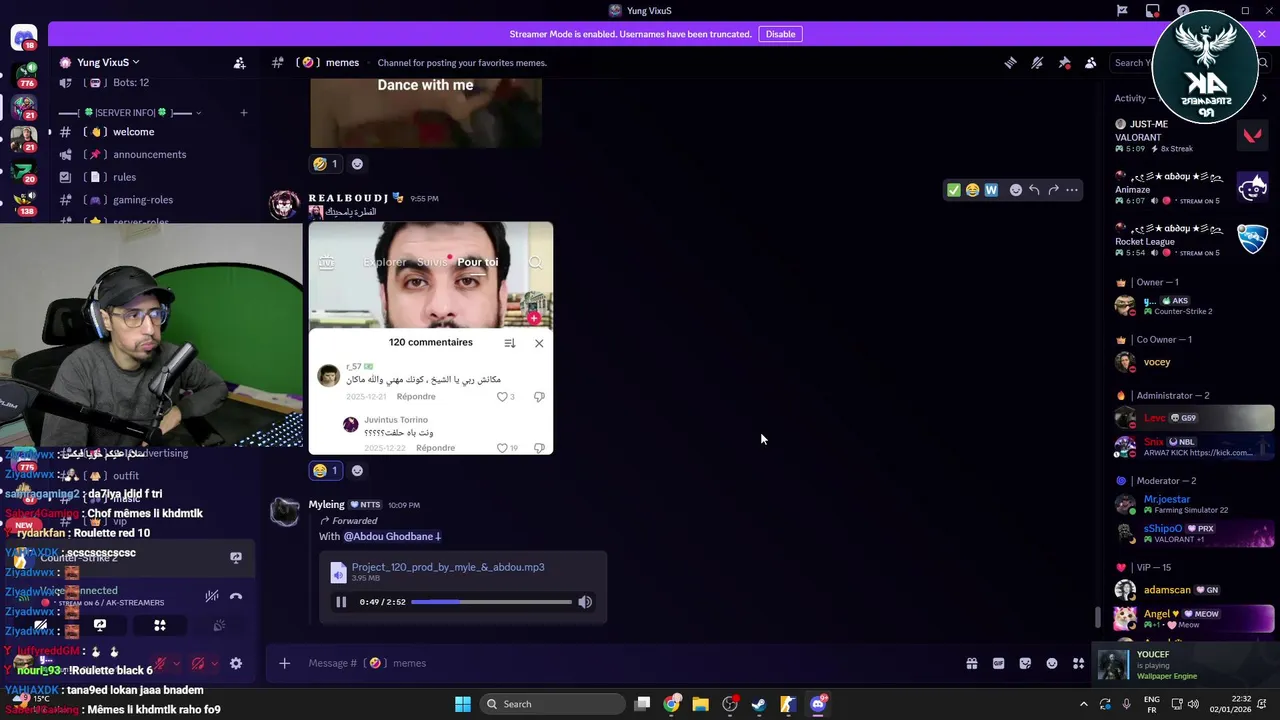This screenshot has height=720, width=1280.
Task: Mute the mp3 player volume
Action: click(x=585, y=602)
